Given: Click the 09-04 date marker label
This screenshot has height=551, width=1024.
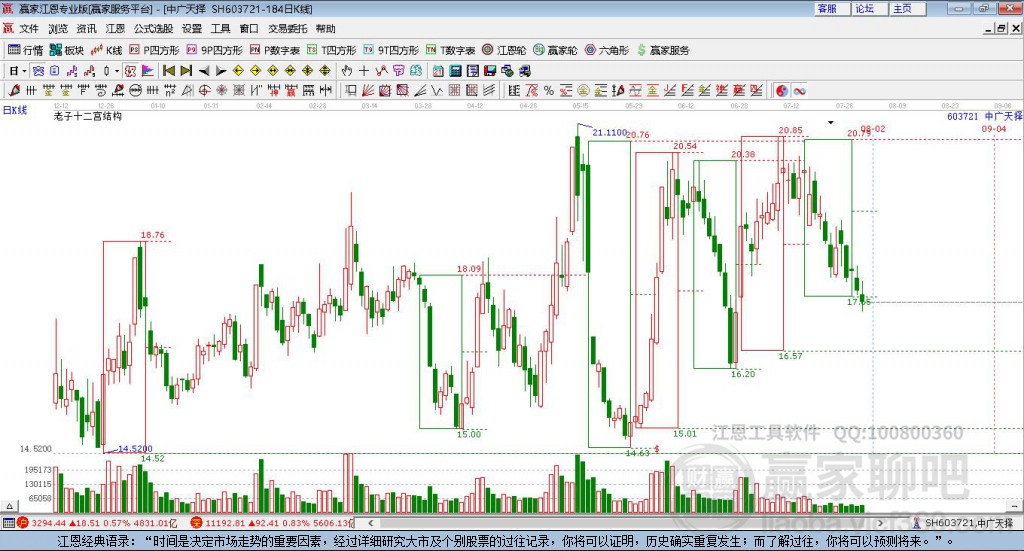Looking at the screenshot, I should click(994, 129).
